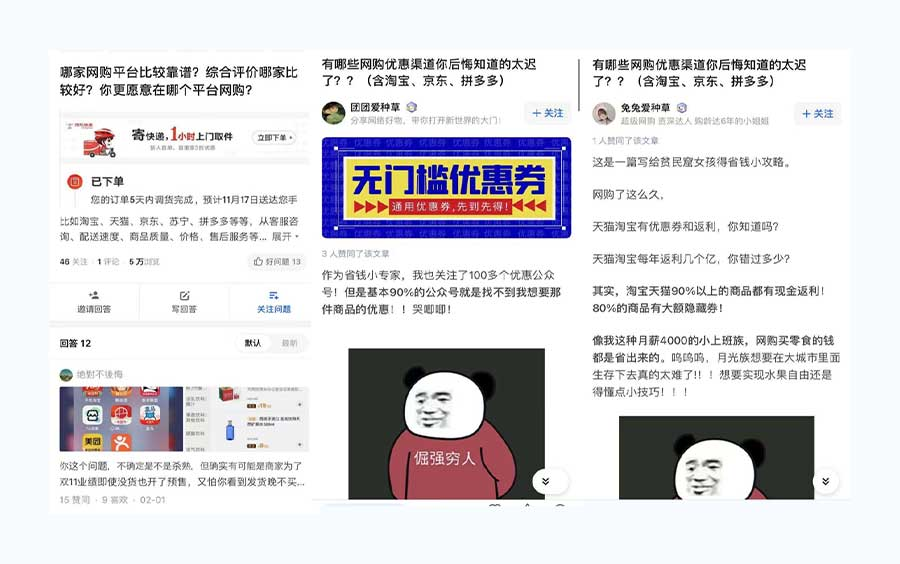
Task: Expand middle article using double-chevron button
Action: (546, 481)
